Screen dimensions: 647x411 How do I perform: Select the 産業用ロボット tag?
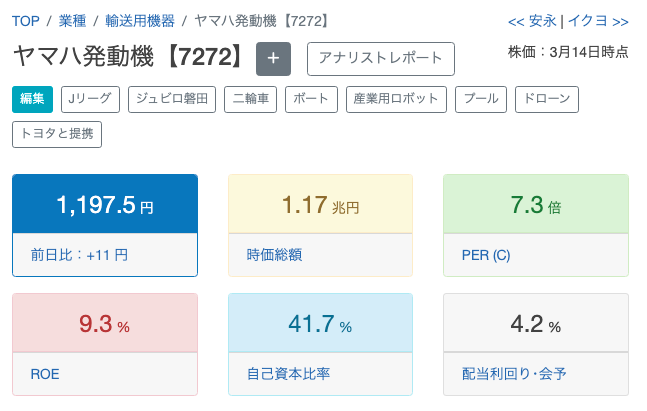click(x=396, y=99)
